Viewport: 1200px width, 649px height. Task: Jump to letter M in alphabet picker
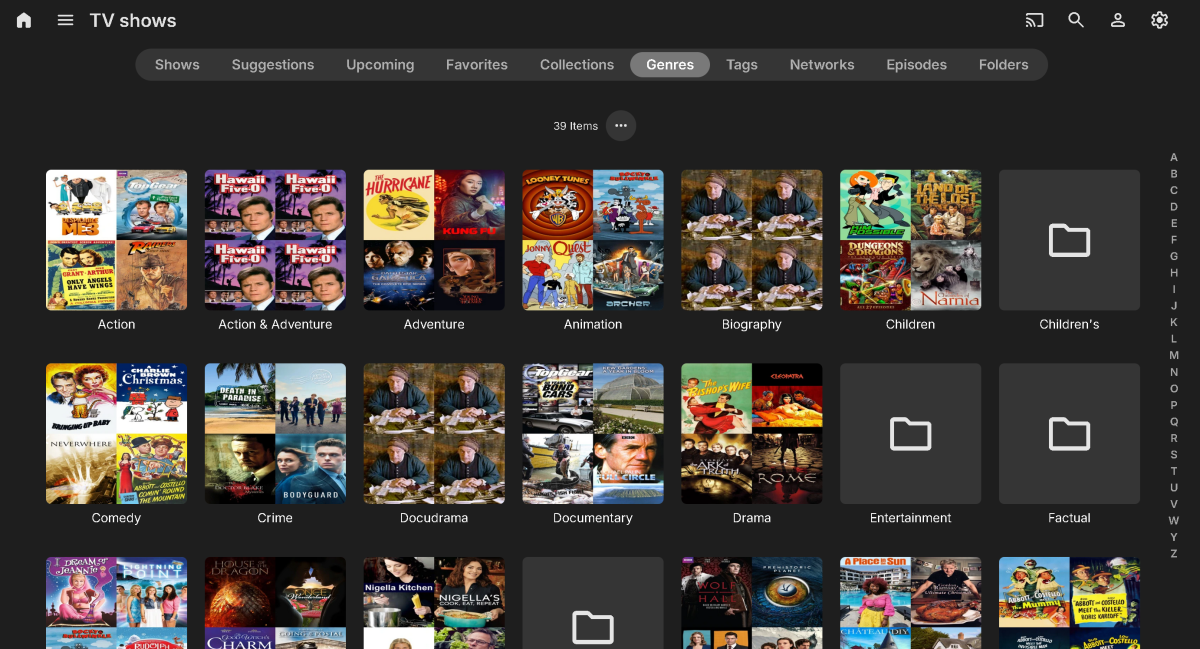1174,355
